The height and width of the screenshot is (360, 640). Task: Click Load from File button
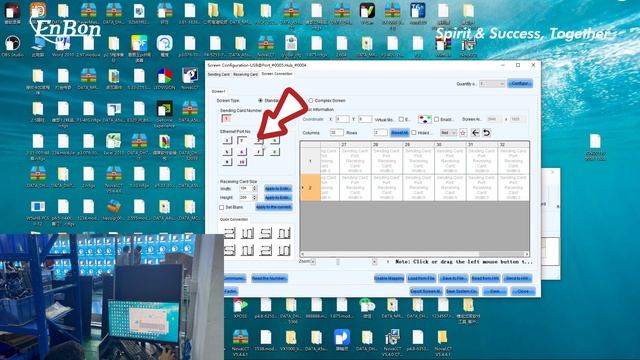pos(421,278)
